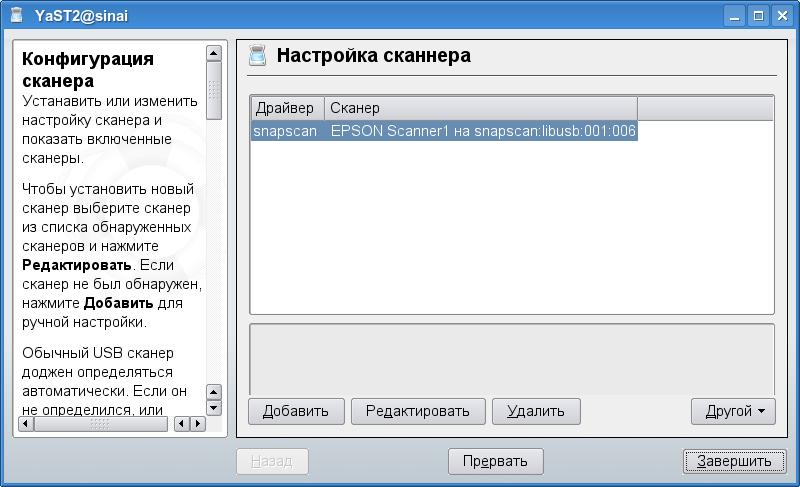Viewport: 800px width, 487px height.
Task: Click the Драйвер column header
Action: (287, 108)
